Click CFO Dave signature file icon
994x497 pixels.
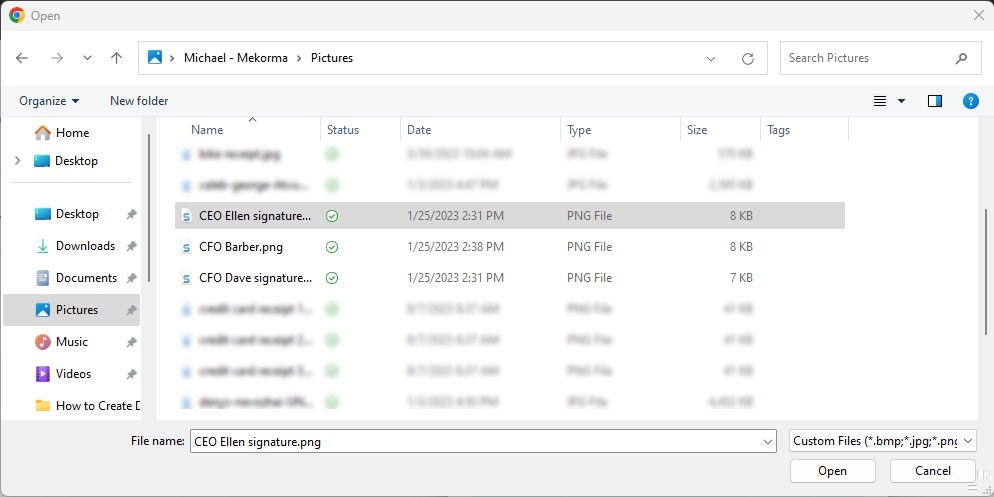pos(186,278)
